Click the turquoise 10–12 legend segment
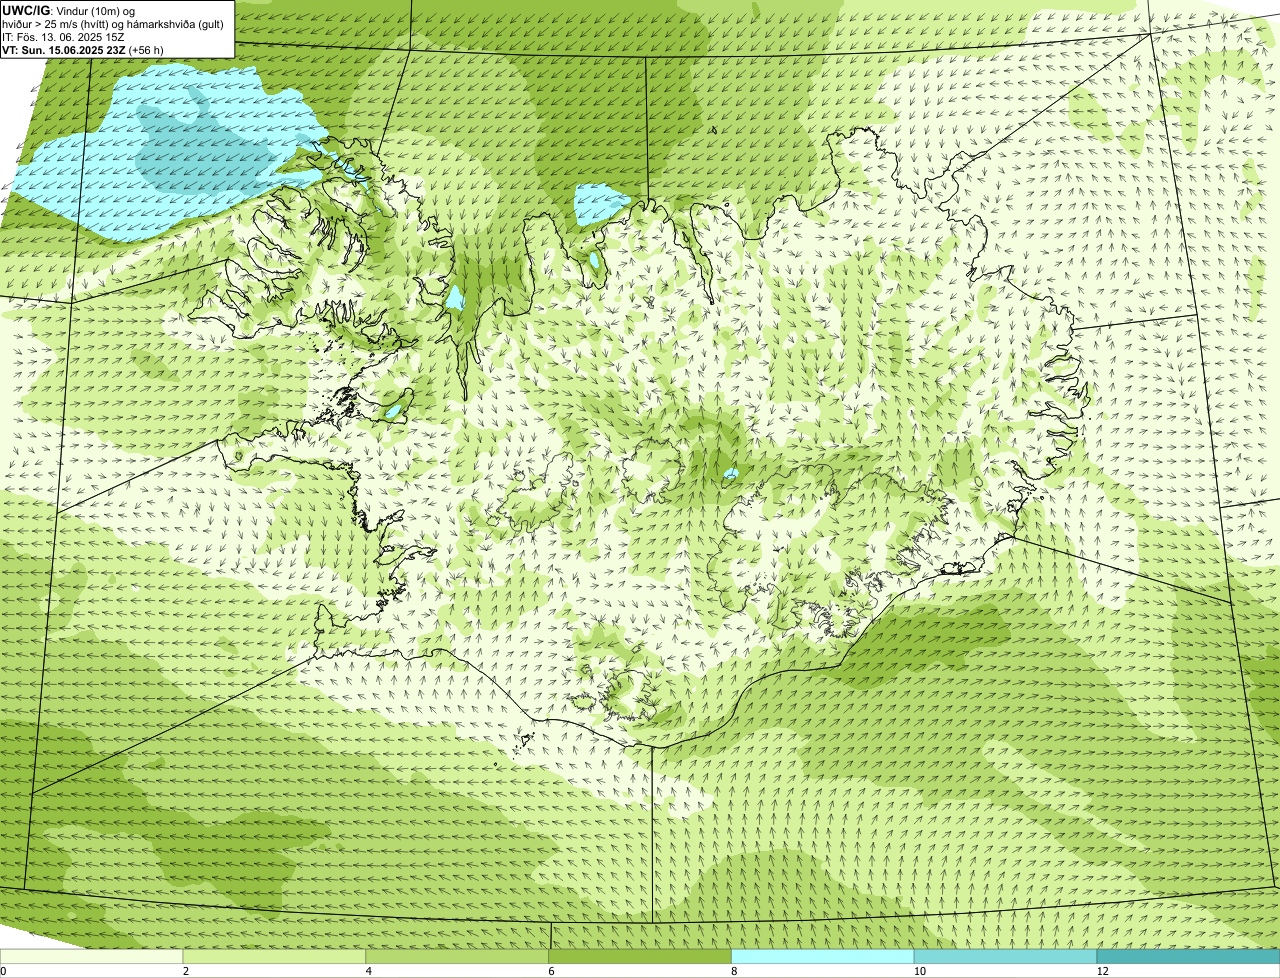The width and height of the screenshot is (1280, 978). [1006, 956]
